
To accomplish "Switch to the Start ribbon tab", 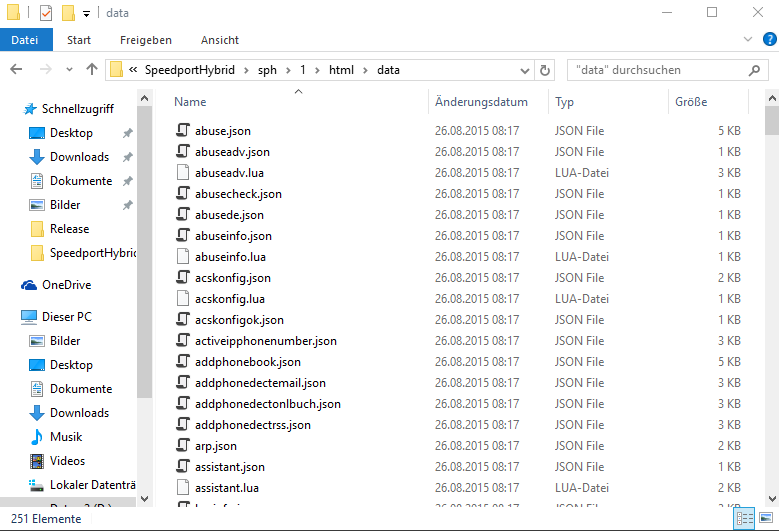I will tap(79, 40).
